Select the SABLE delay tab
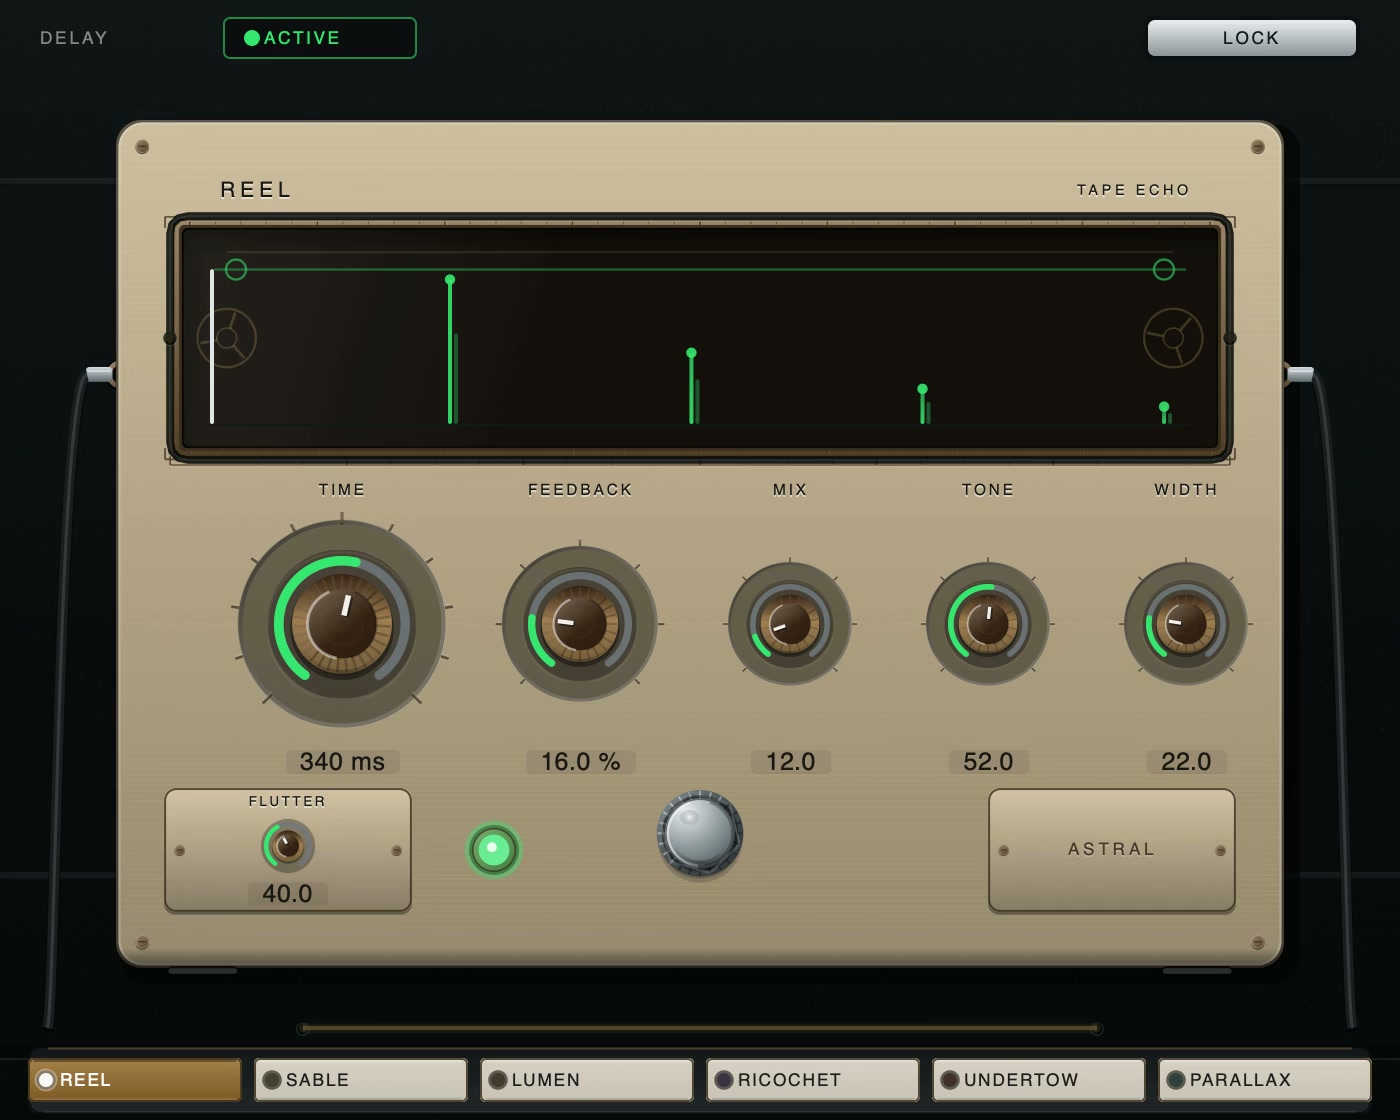This screenshot has height=1120, width=1400. click(x=361, y=1080)
